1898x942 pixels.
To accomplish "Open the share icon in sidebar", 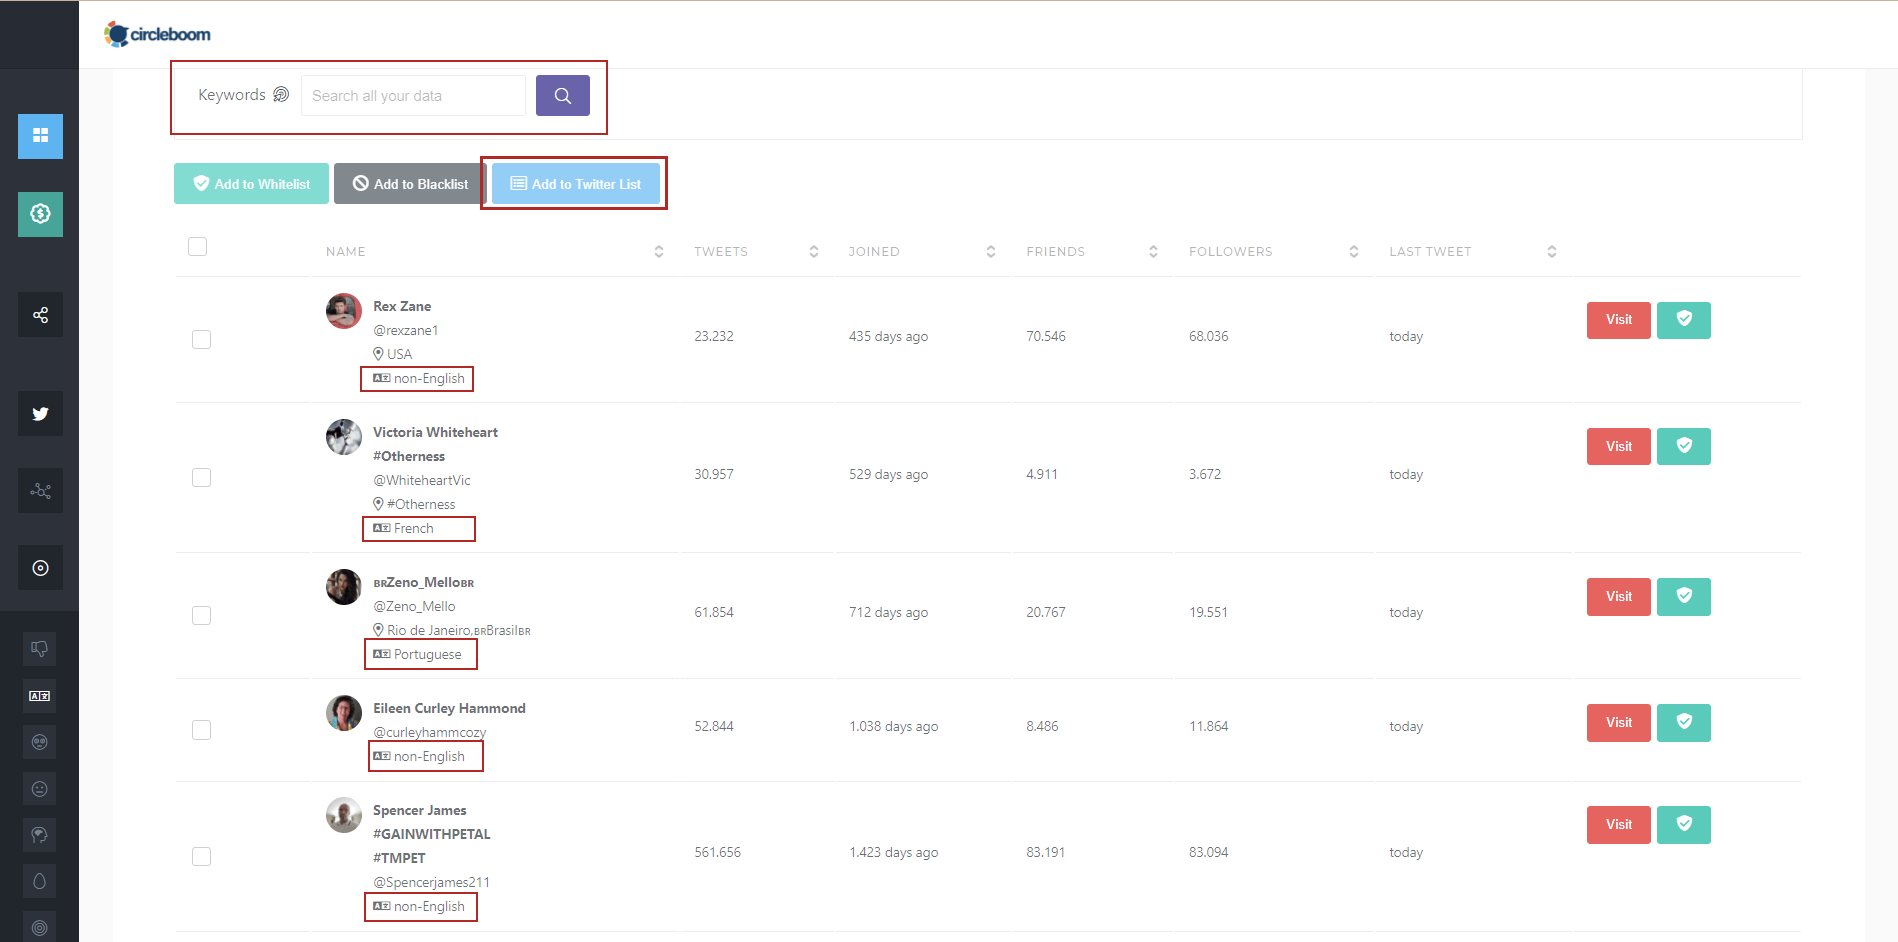I will click(x=40, y=315).
